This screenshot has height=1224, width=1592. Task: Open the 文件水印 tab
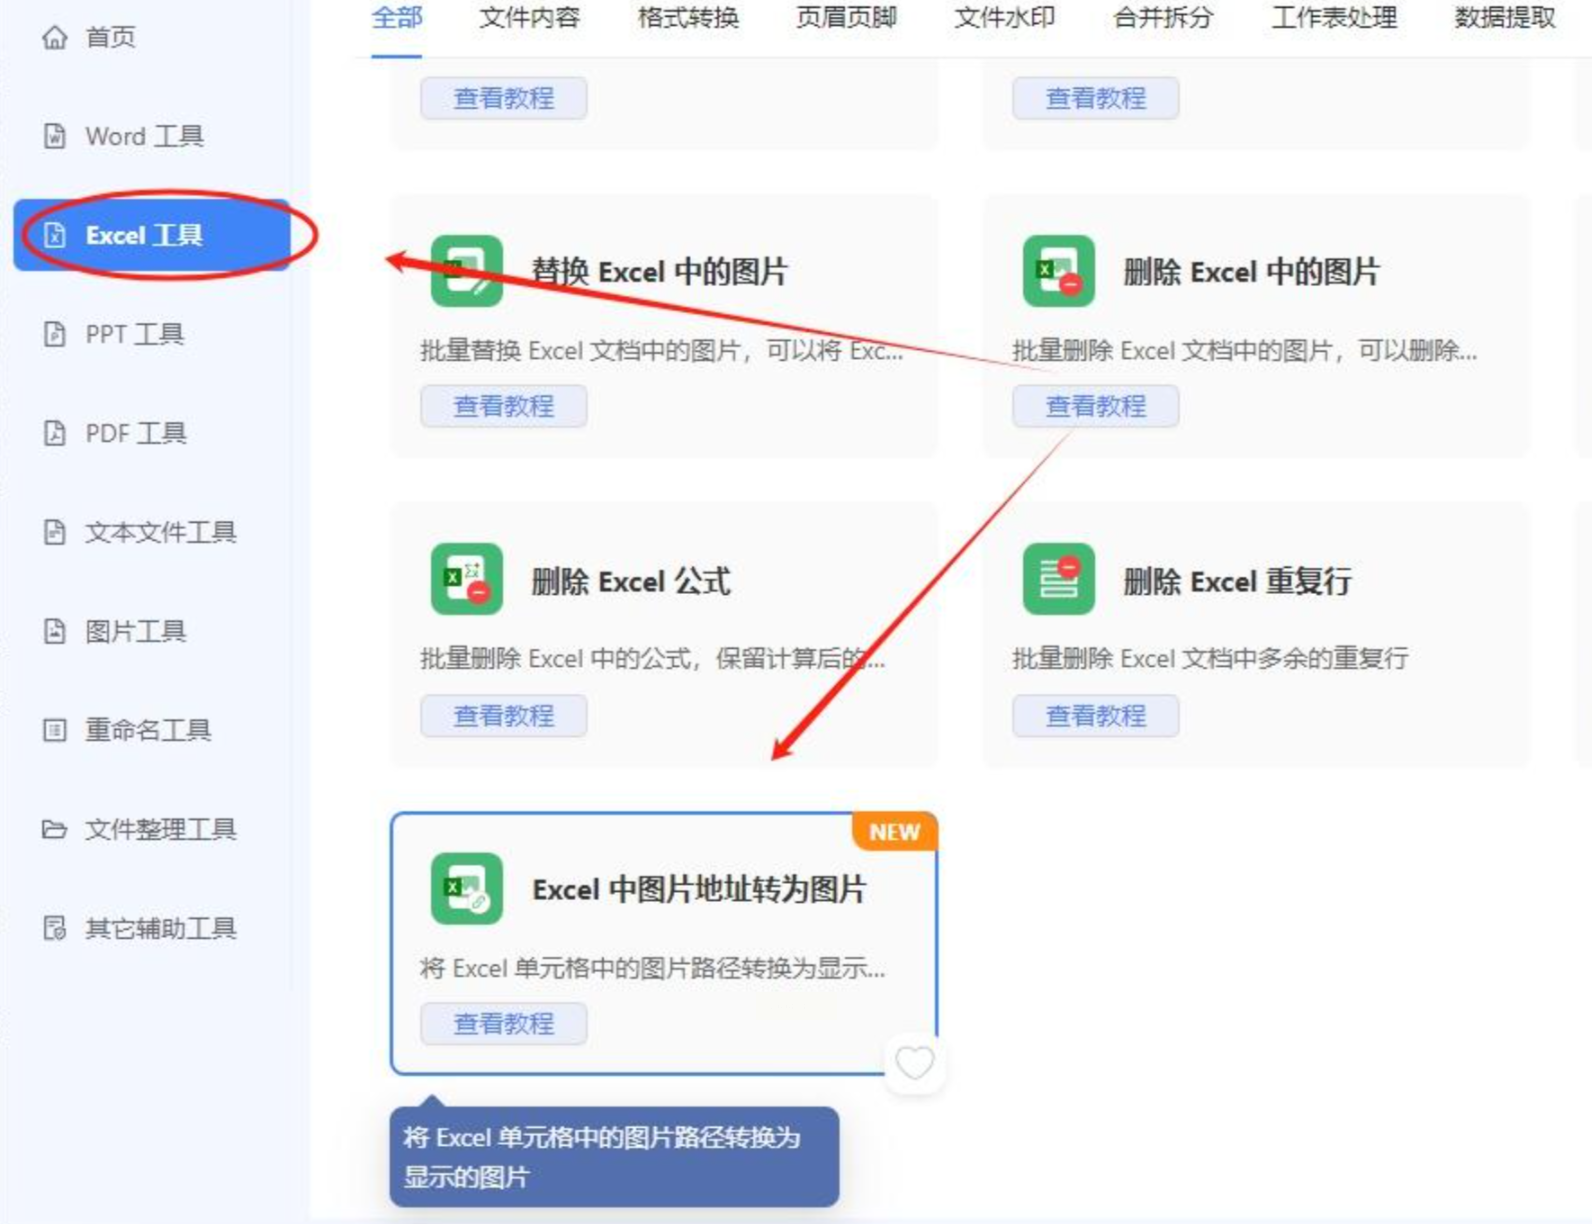coord(1005,18)
